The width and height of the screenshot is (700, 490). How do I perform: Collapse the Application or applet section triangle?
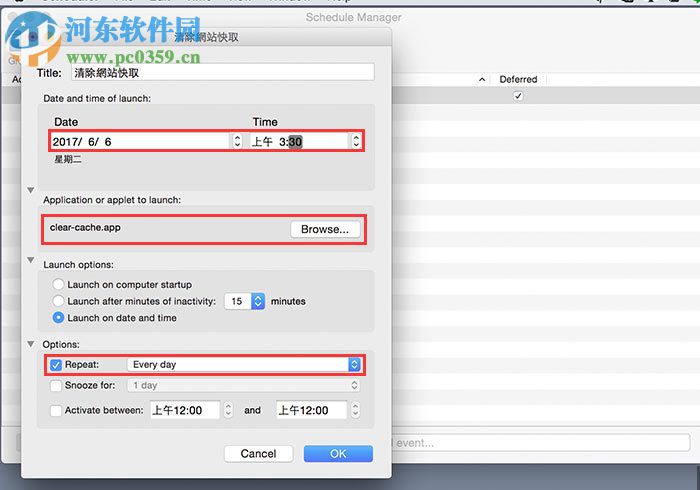[x=30, y=190]
